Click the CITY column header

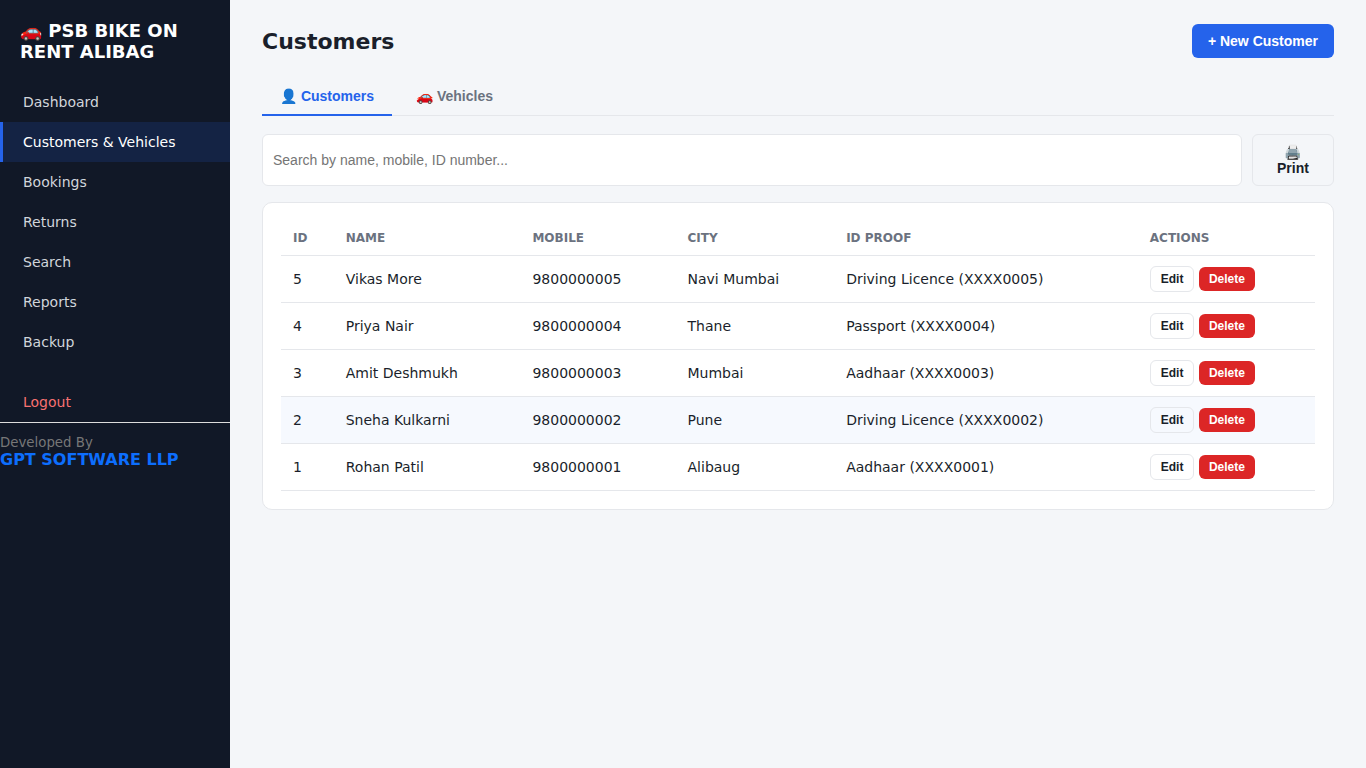[702, 238]
